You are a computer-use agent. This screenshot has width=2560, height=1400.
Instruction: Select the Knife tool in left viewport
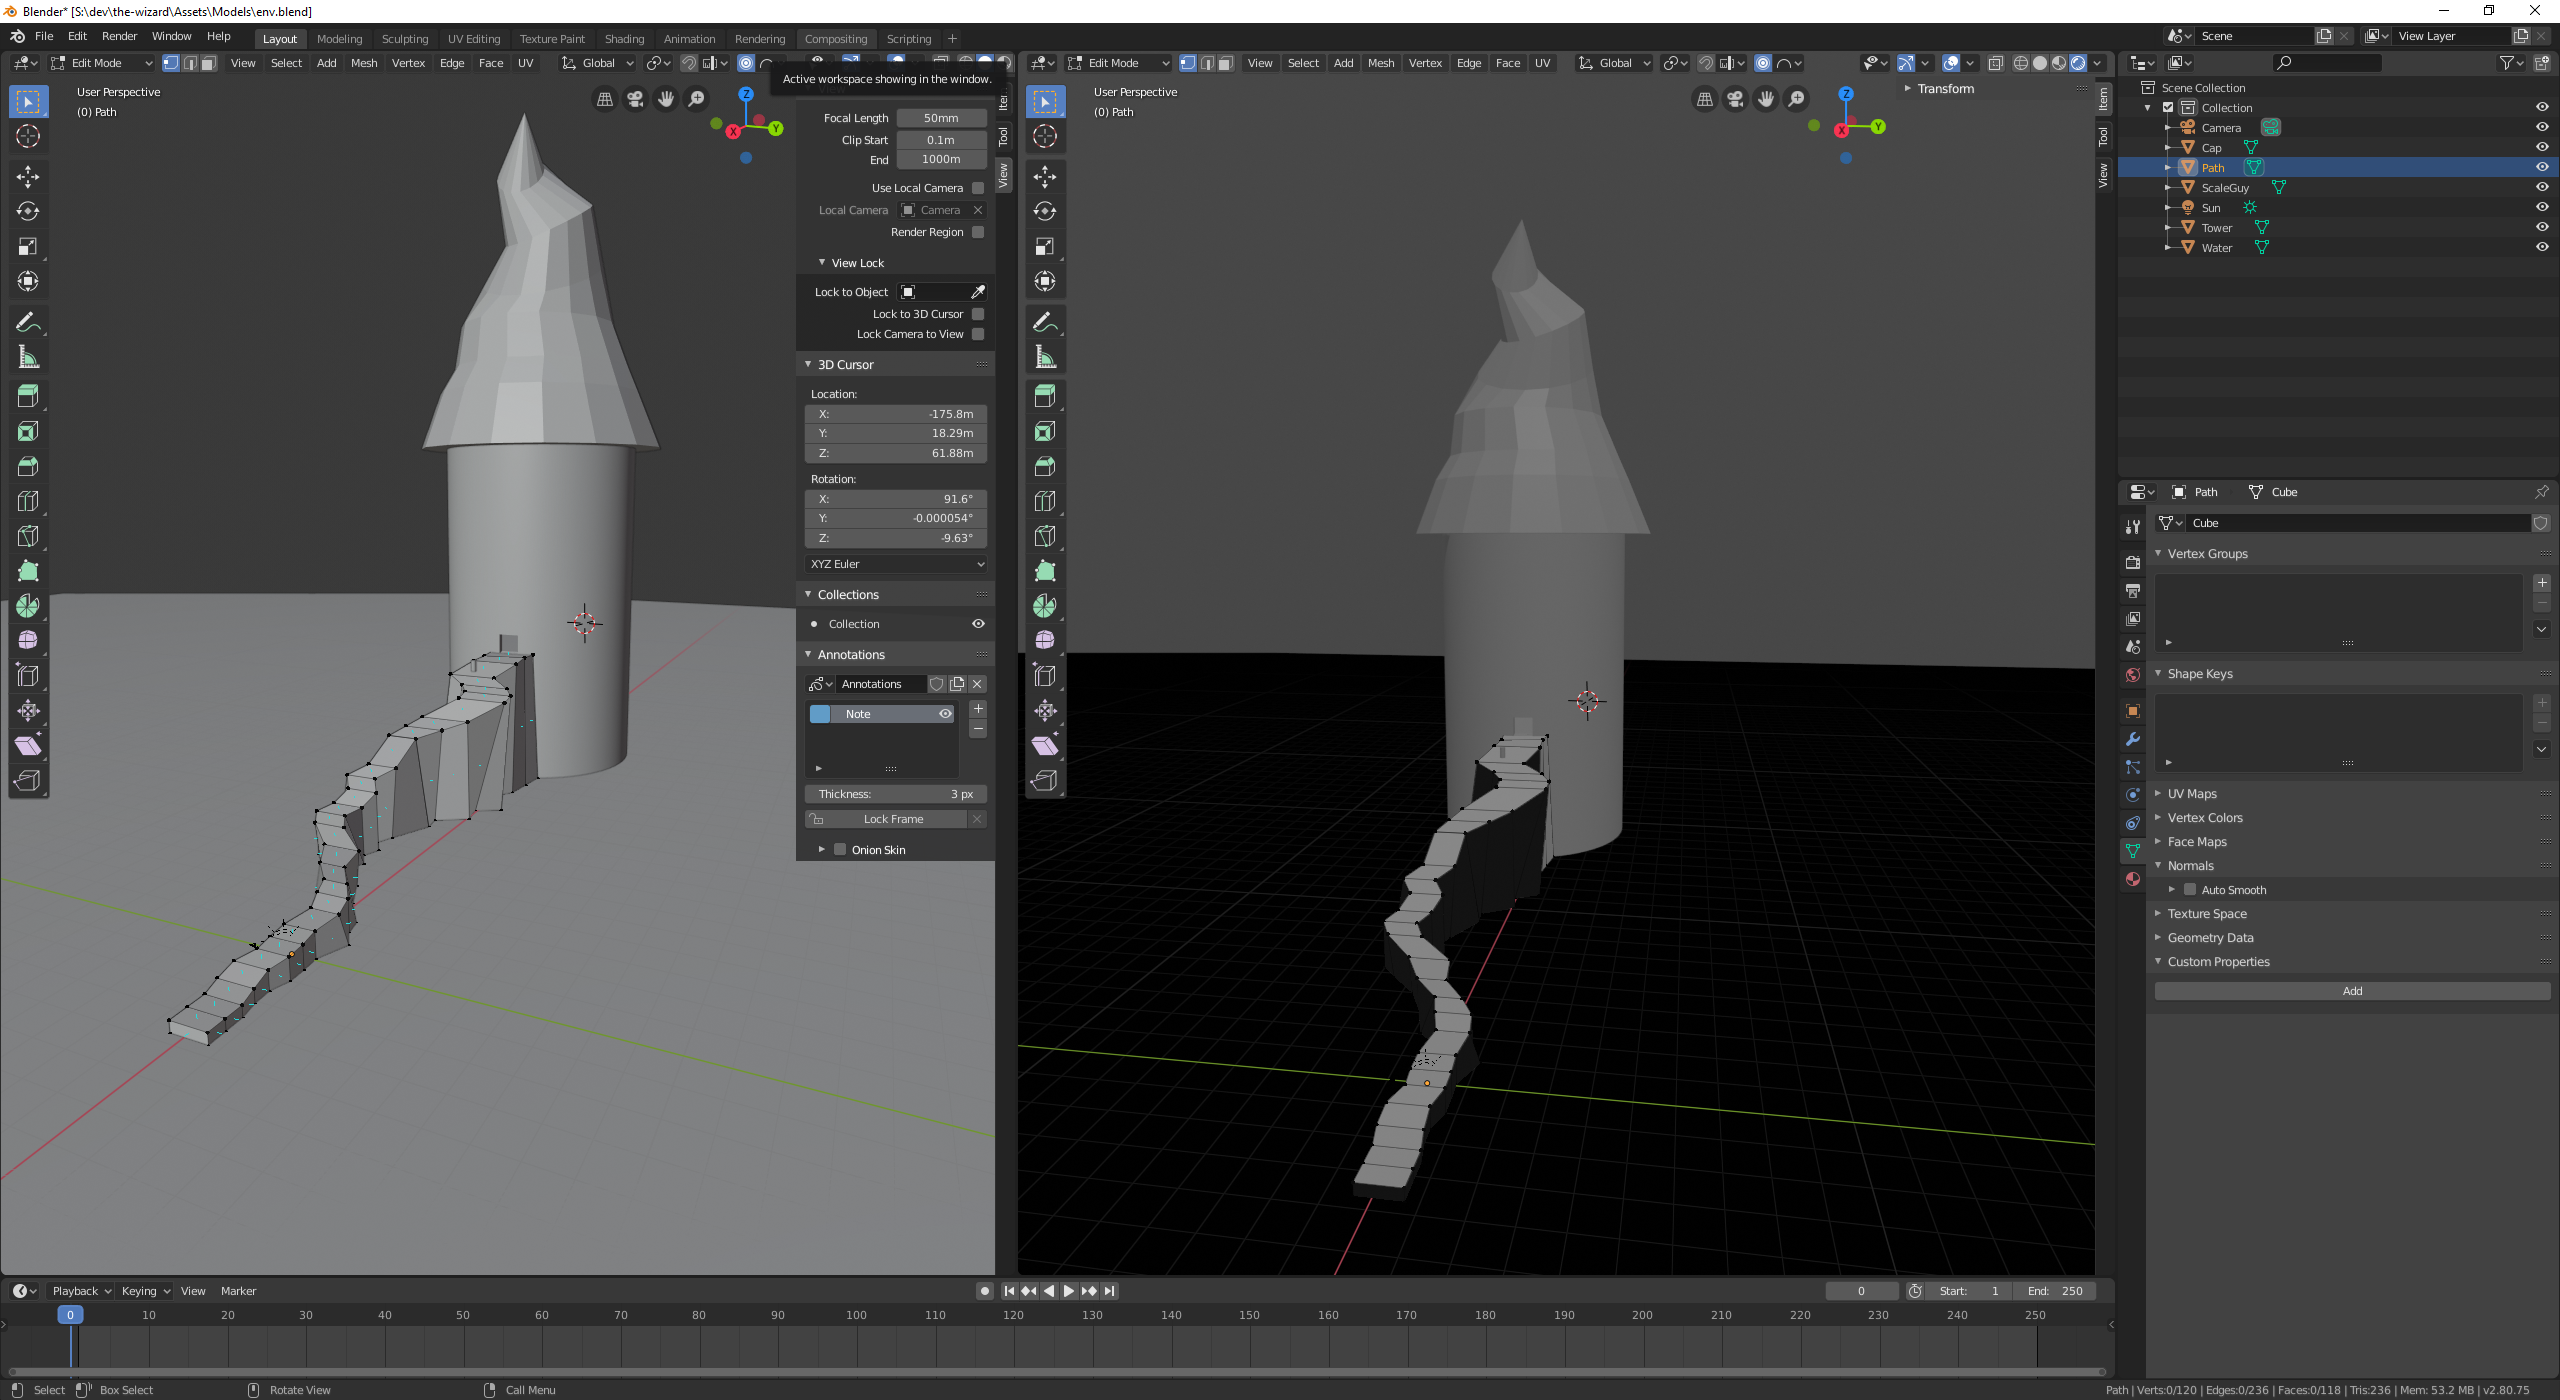(x=28, y=536)
